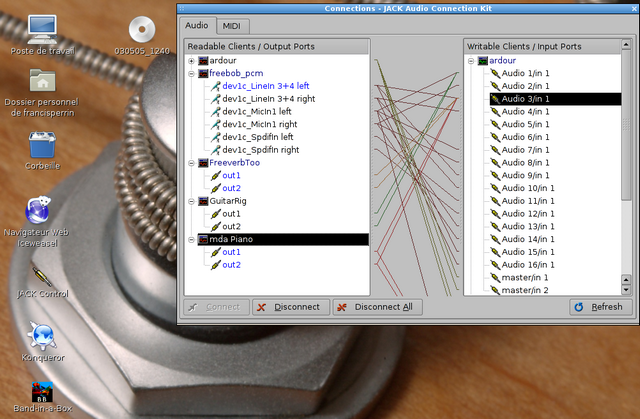Collapse the ardour input ports tree
Viewport: 640px width, 419px height.
[471, 61]
